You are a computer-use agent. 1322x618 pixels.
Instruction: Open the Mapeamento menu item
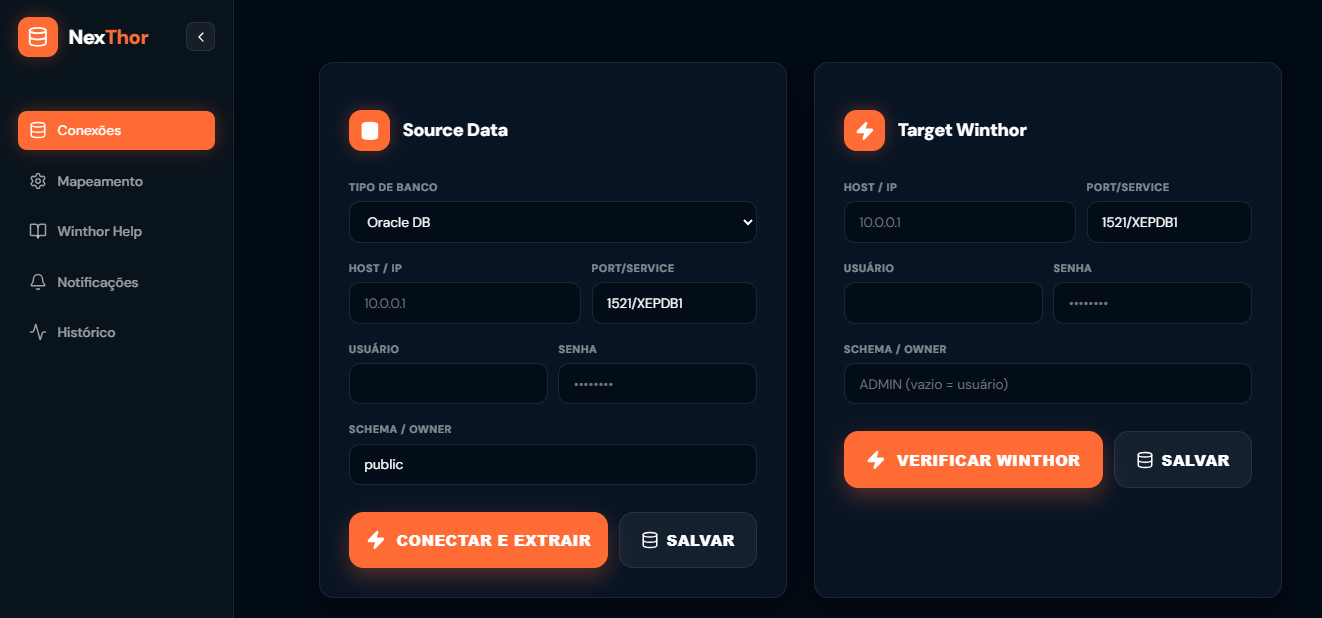(116, 181)
